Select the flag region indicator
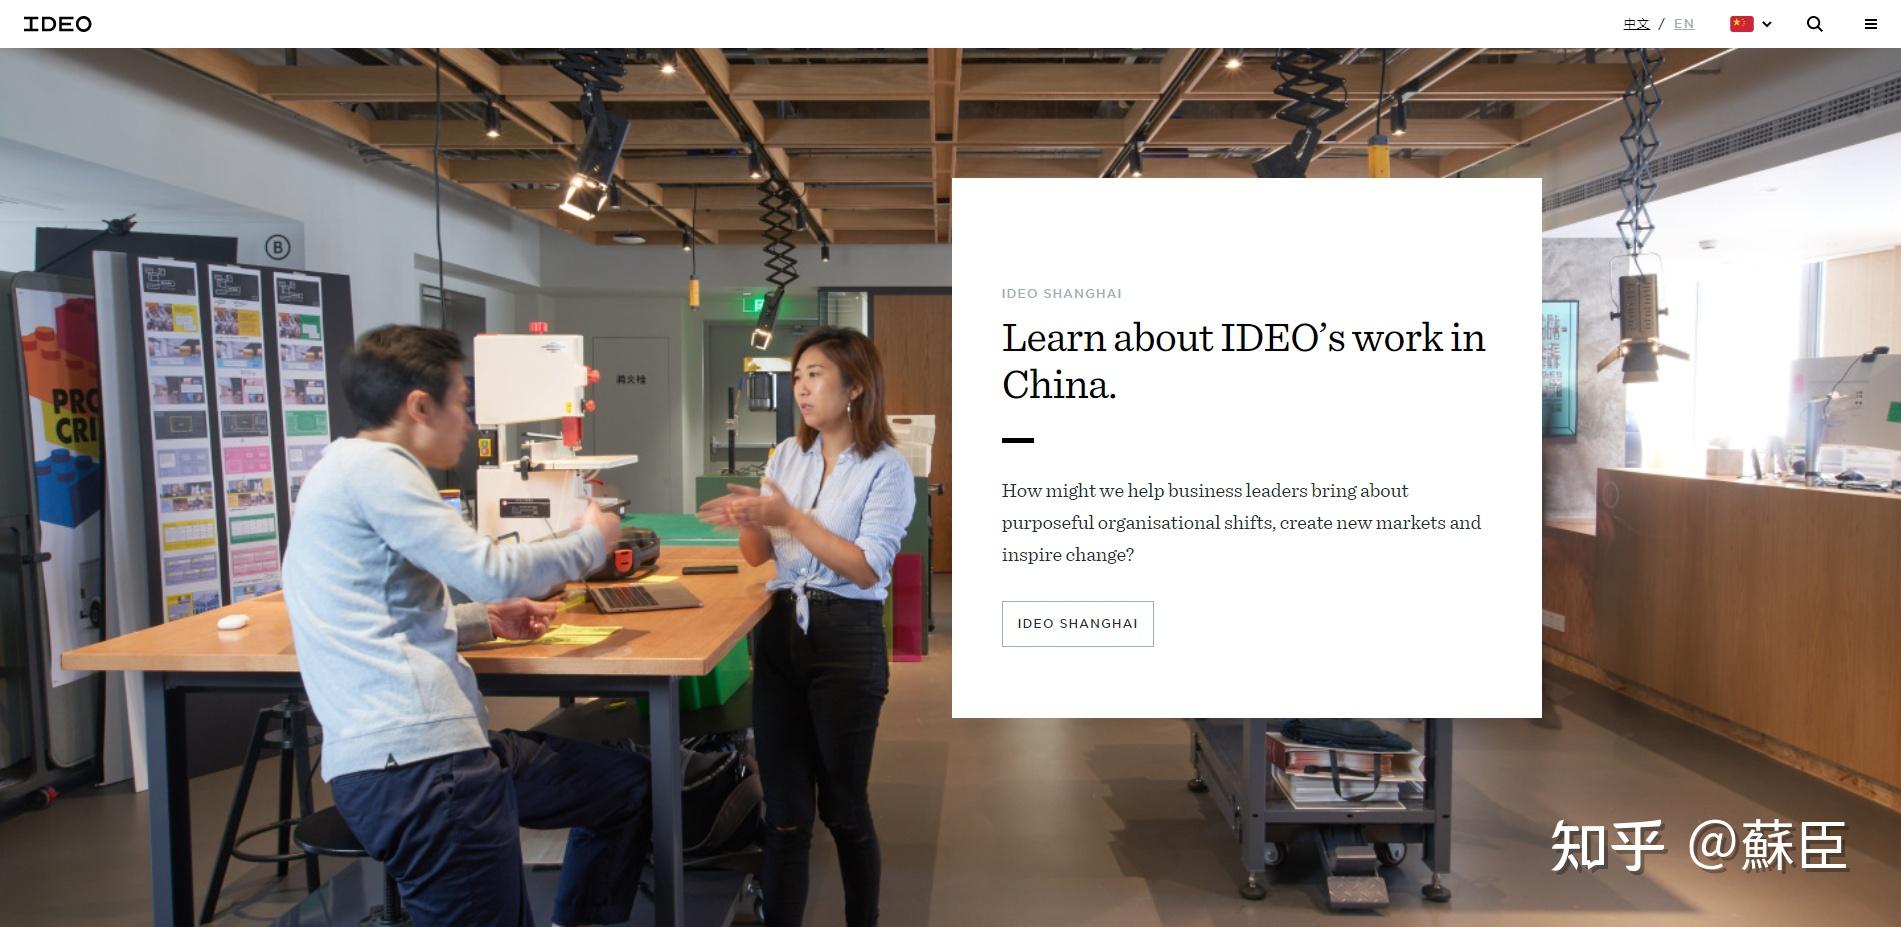Viewport: 1901px width, 927px height. coord(1741,22)
